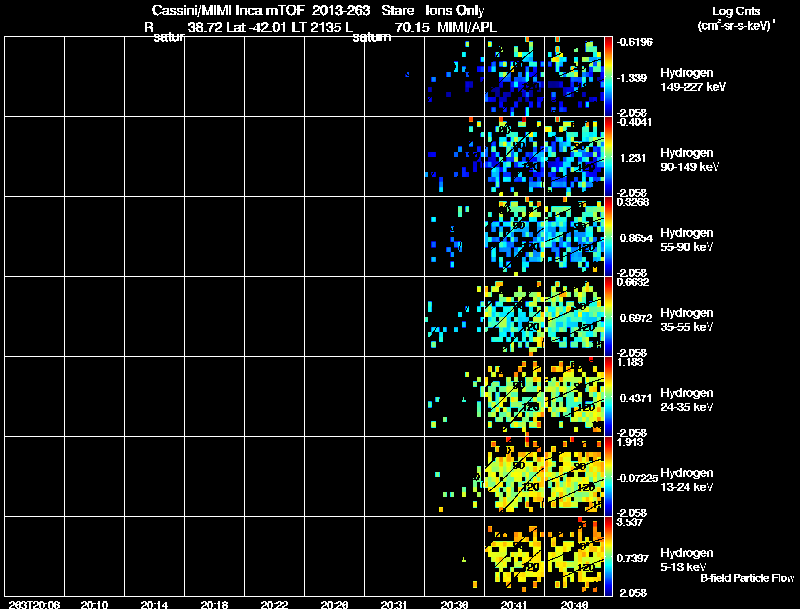Click the Hydrogen 55-90 keV label
The image size is (800, 609).
687,240
